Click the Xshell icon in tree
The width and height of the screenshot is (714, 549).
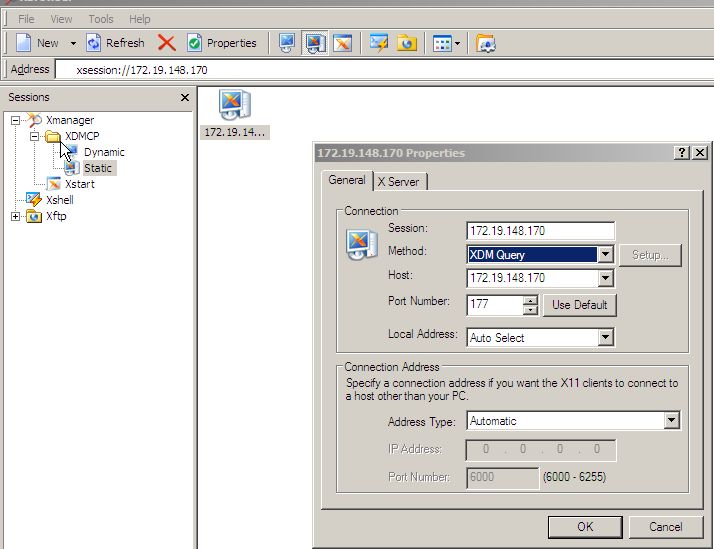pos(34,199)
